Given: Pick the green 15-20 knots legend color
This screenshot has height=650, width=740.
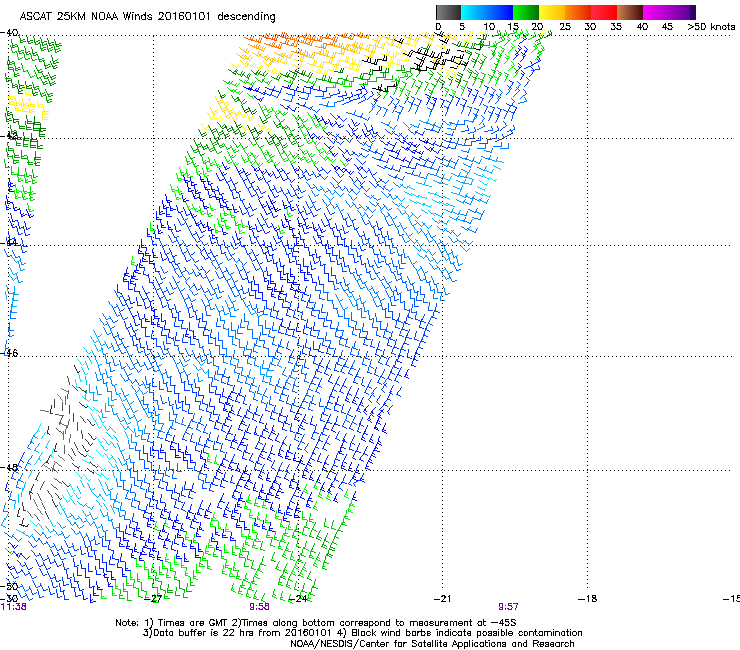Looking at the screenshot, I should [x=526, y=12].
